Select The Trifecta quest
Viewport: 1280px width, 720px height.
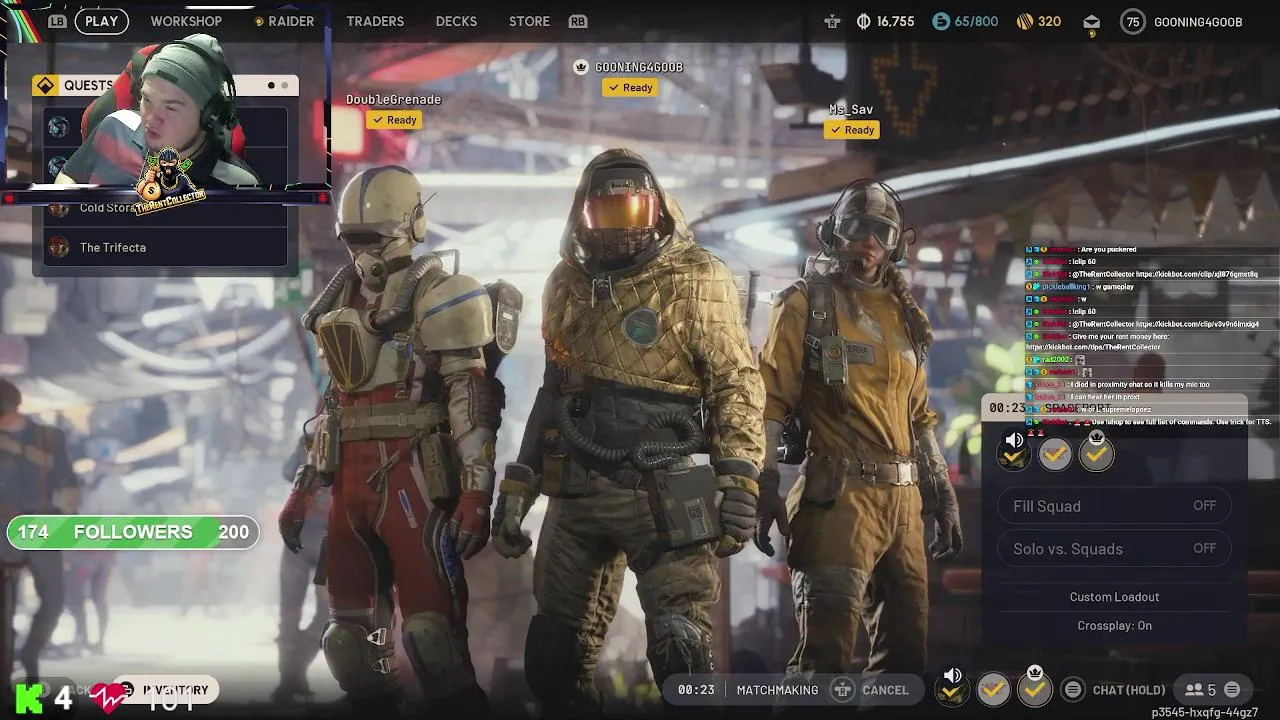coord(166,247)
